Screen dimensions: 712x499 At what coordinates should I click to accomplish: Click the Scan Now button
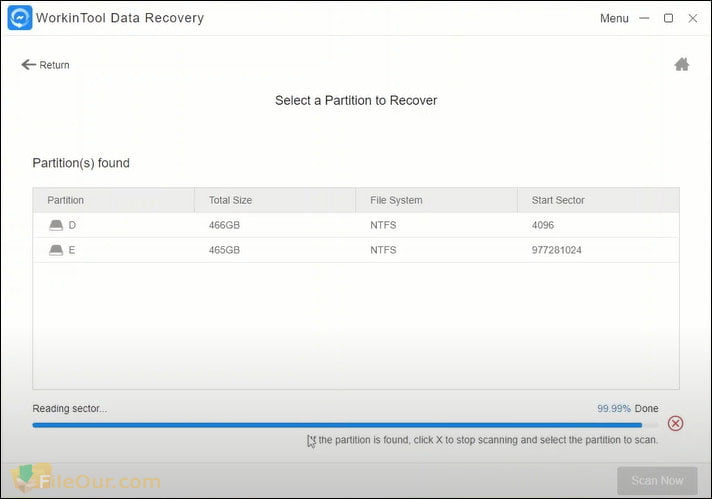coord(657,480)
